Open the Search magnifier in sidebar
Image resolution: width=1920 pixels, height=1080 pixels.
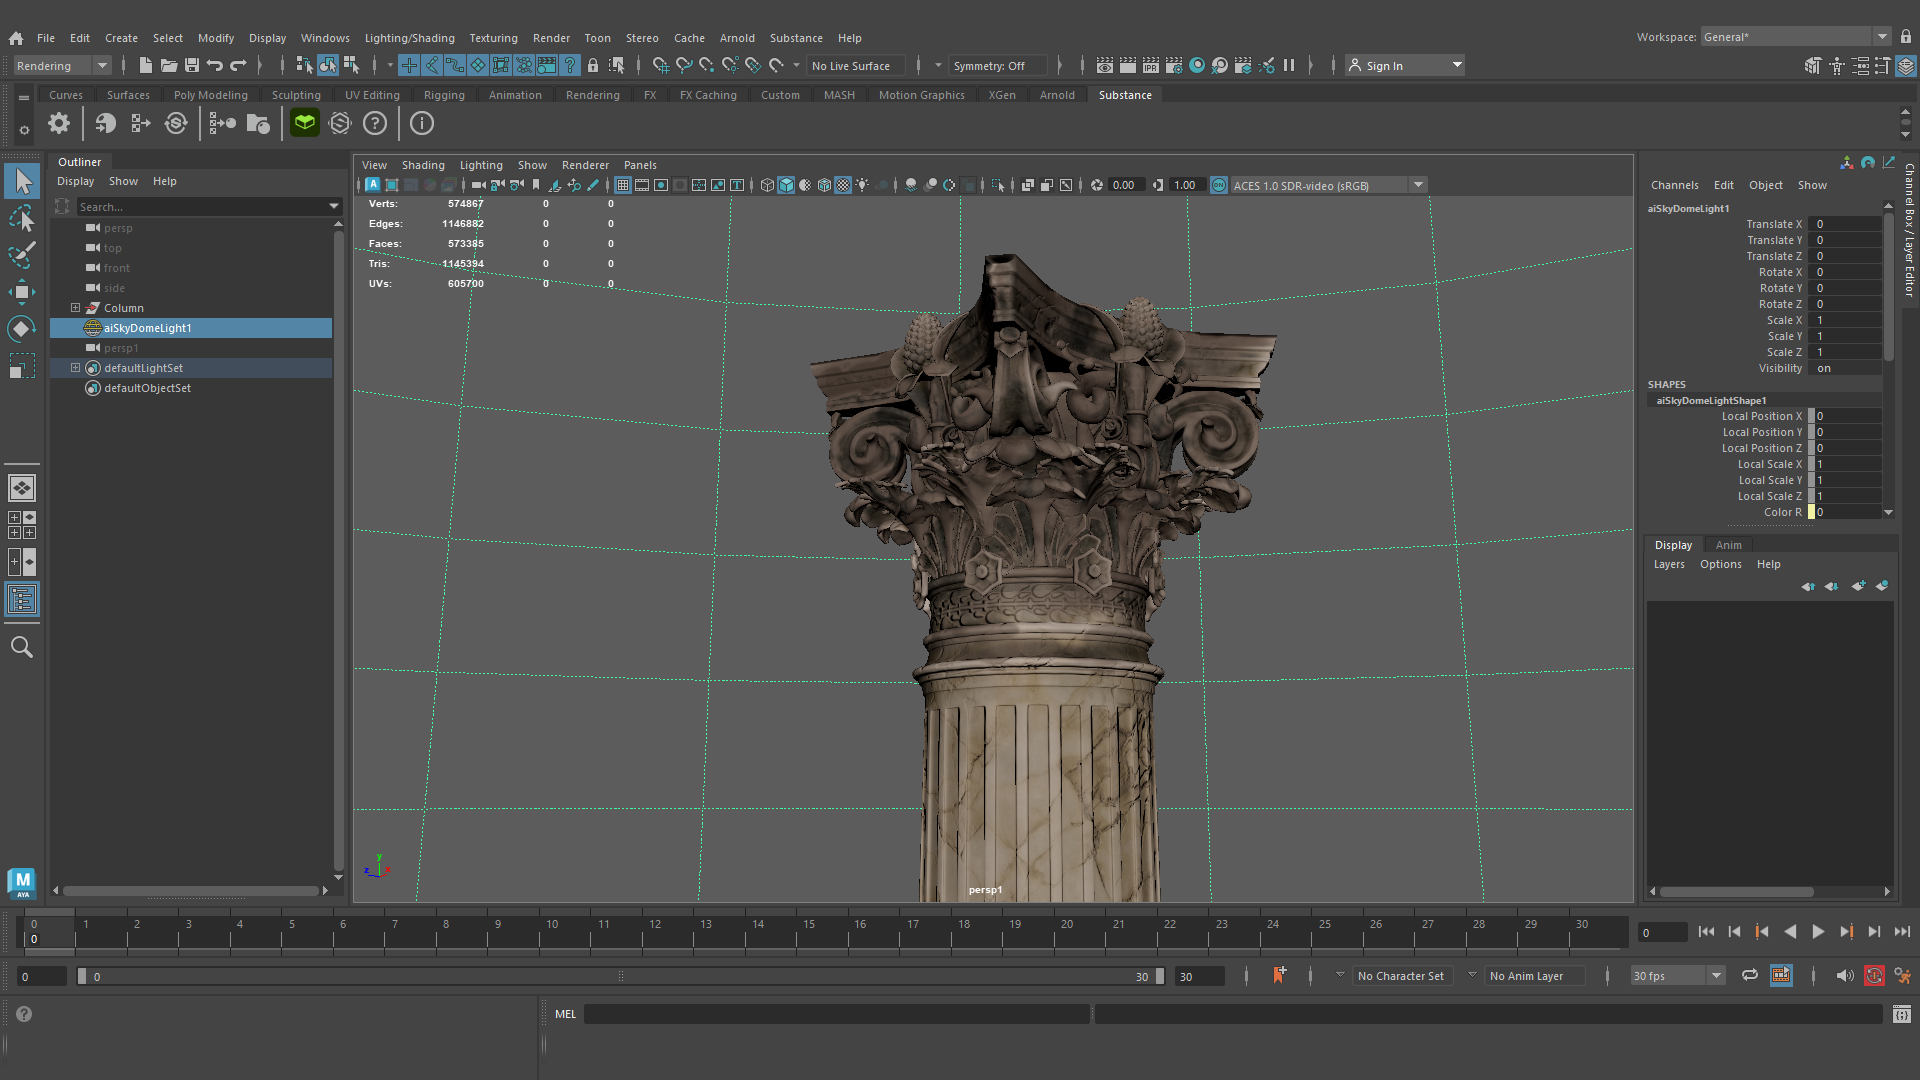[21, 648]
